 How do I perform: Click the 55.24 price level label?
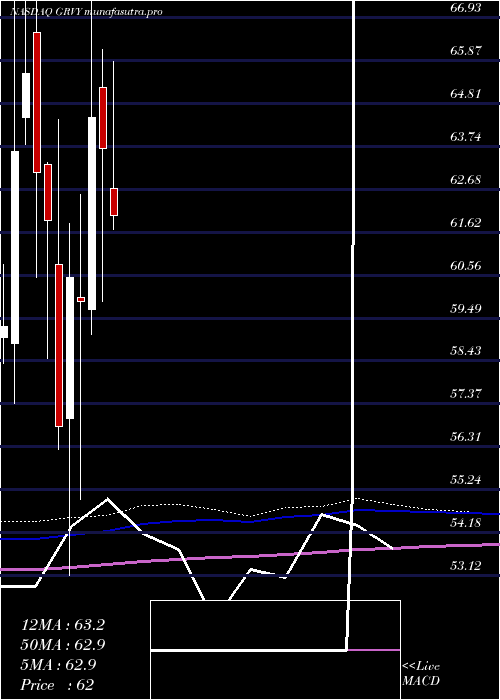[465, 480]
